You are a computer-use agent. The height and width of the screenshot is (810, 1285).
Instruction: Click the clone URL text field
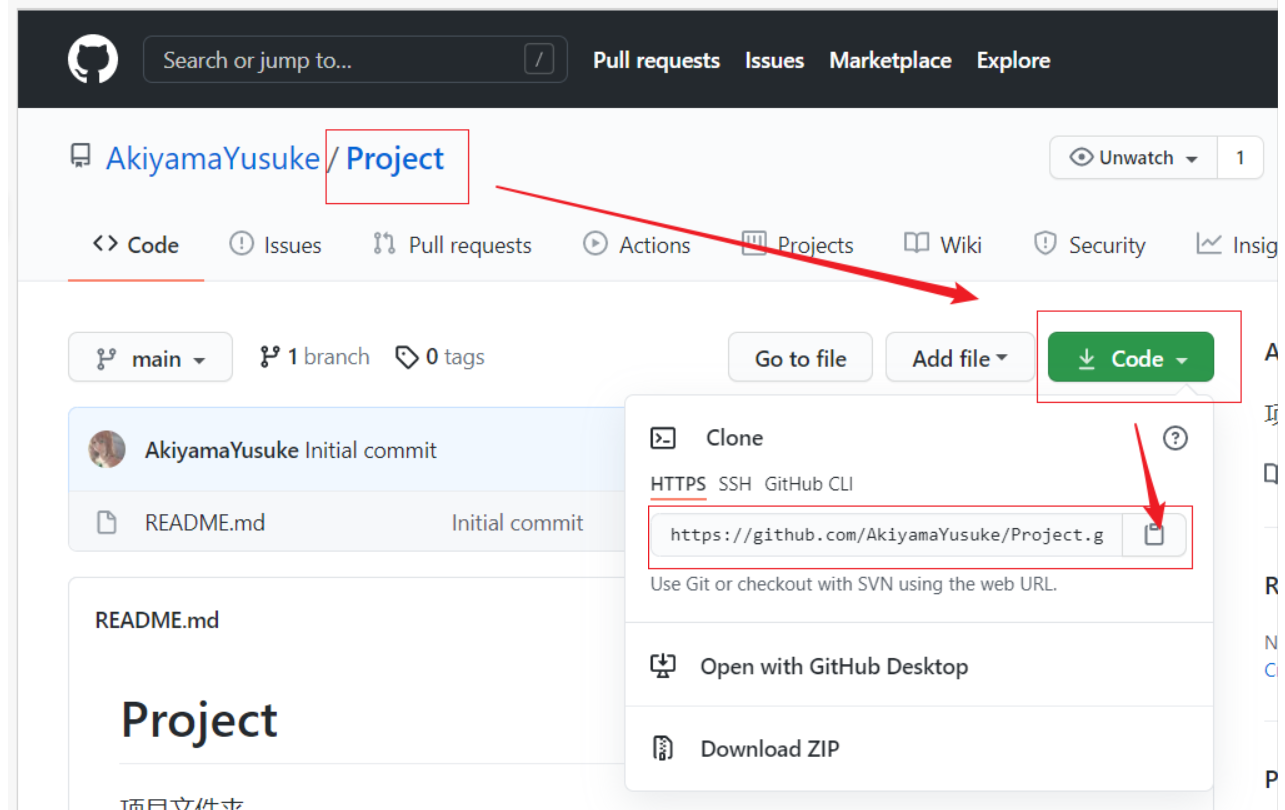pyautogui.click(x=887, y=535)
